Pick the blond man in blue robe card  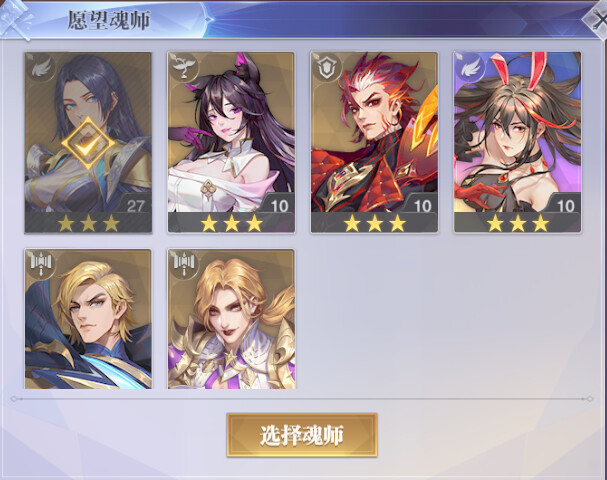click(x=88, y=319)
